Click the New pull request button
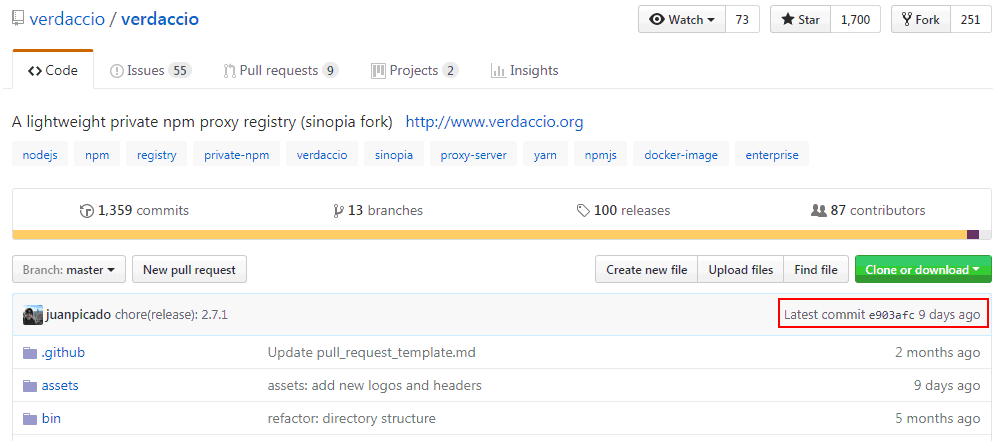Viewport: 993px width, 441px height. [189, 269]
